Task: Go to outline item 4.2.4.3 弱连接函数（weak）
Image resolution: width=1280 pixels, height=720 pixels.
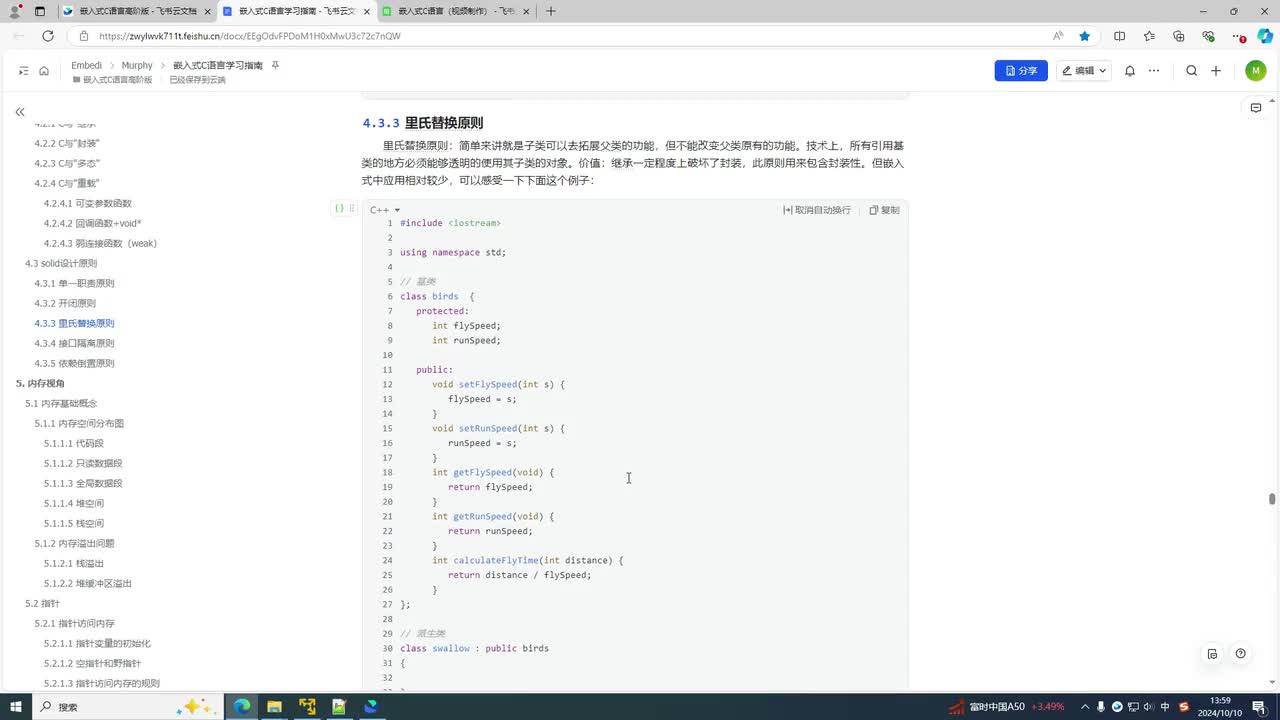Action: [x=100, y=243]
